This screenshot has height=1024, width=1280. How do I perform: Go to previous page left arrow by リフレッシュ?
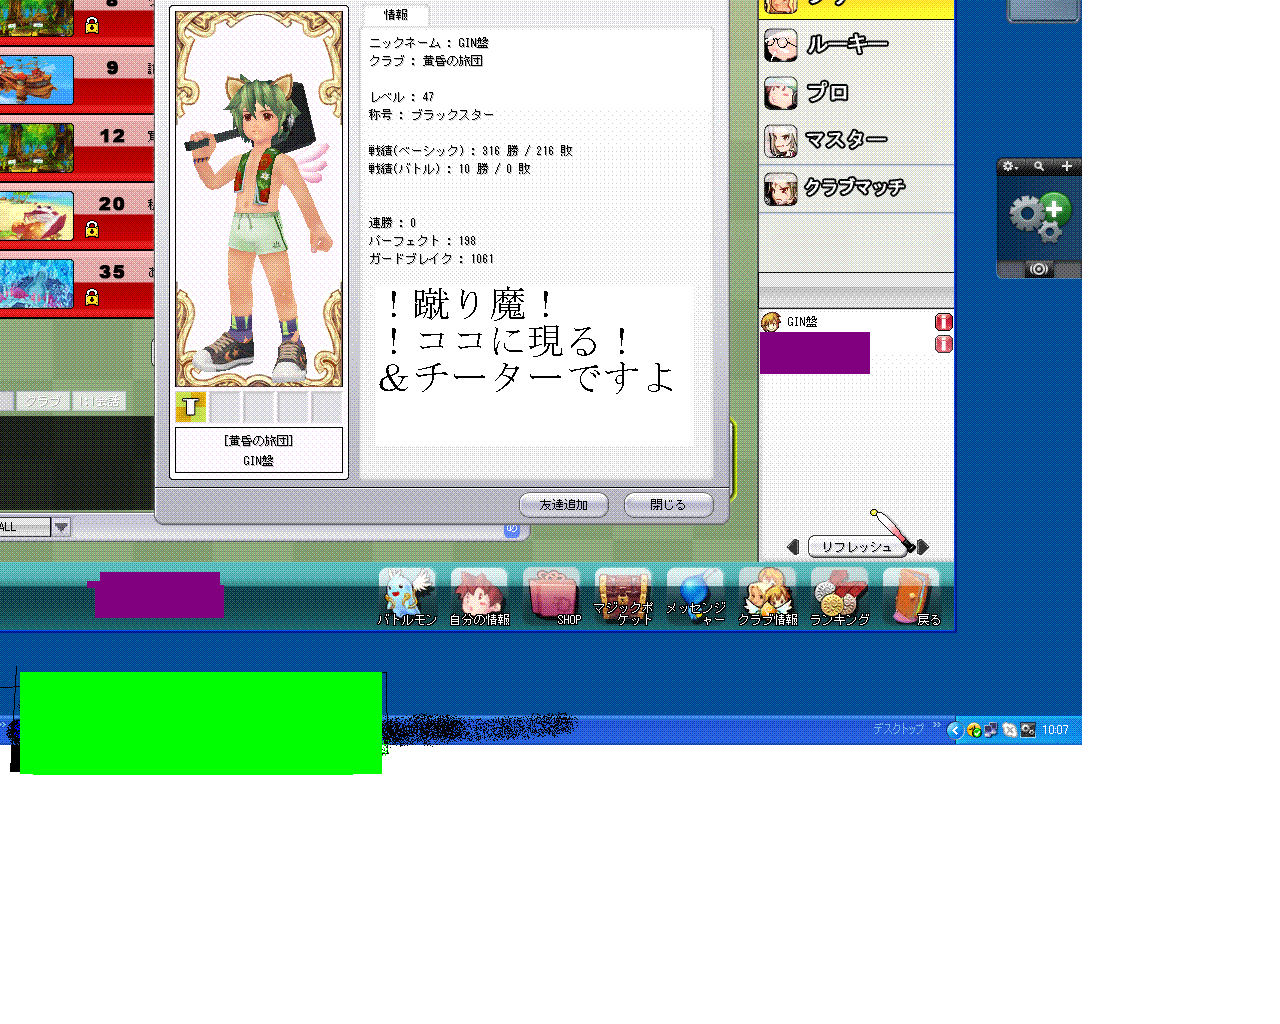(x=793, y=547)
